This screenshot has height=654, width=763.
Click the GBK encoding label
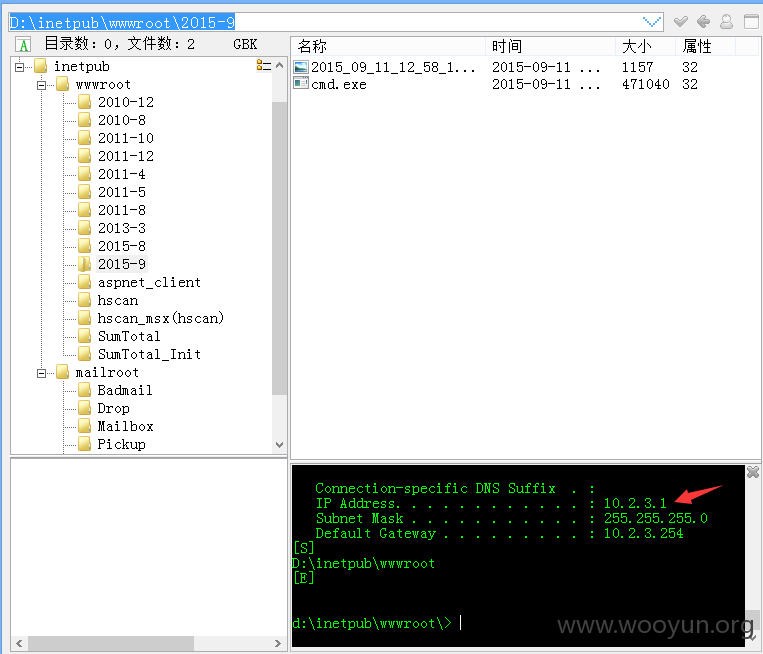pos(245,44)
